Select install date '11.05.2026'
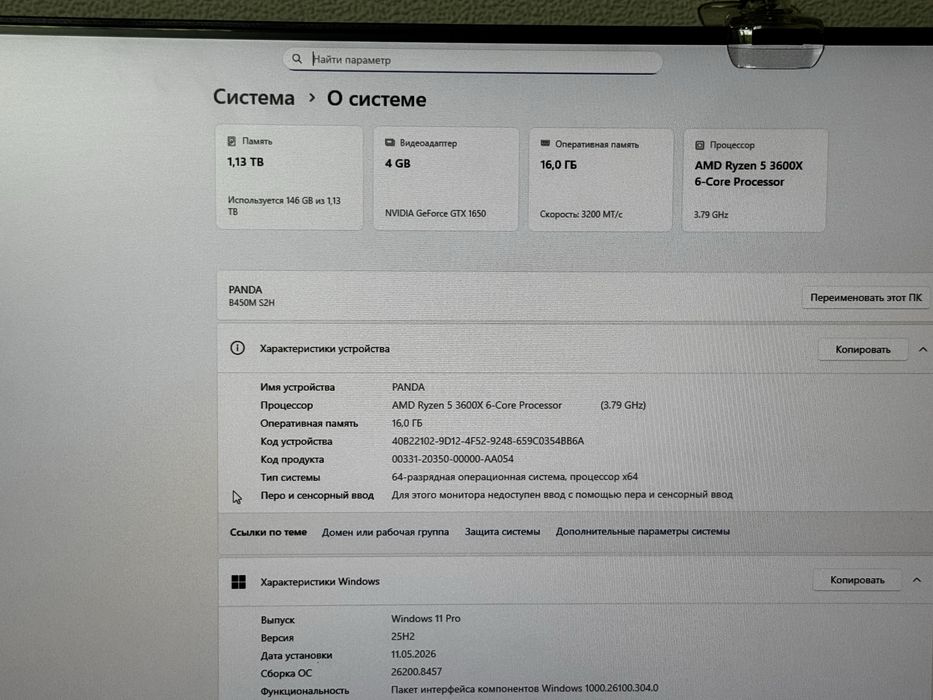Screen dimensions: 933x700 coord(414,654)
